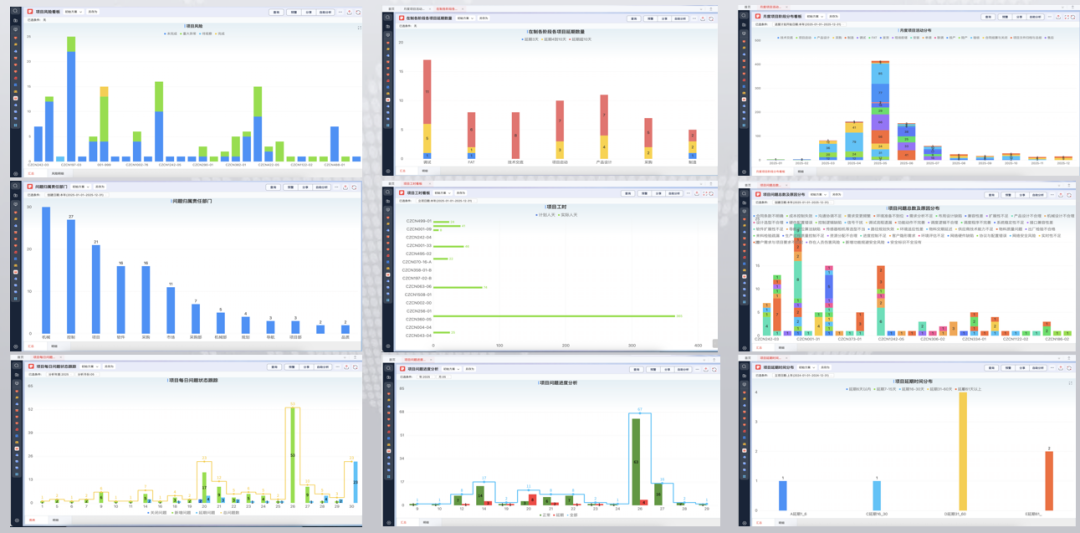
Task: Toggle 实际人天 legend in 项目工时 chart
Action: (569, 216)
